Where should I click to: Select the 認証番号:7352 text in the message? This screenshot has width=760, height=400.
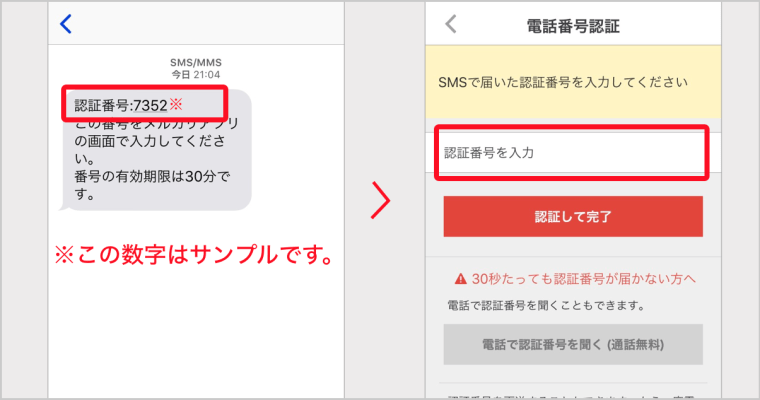point(121,105)
